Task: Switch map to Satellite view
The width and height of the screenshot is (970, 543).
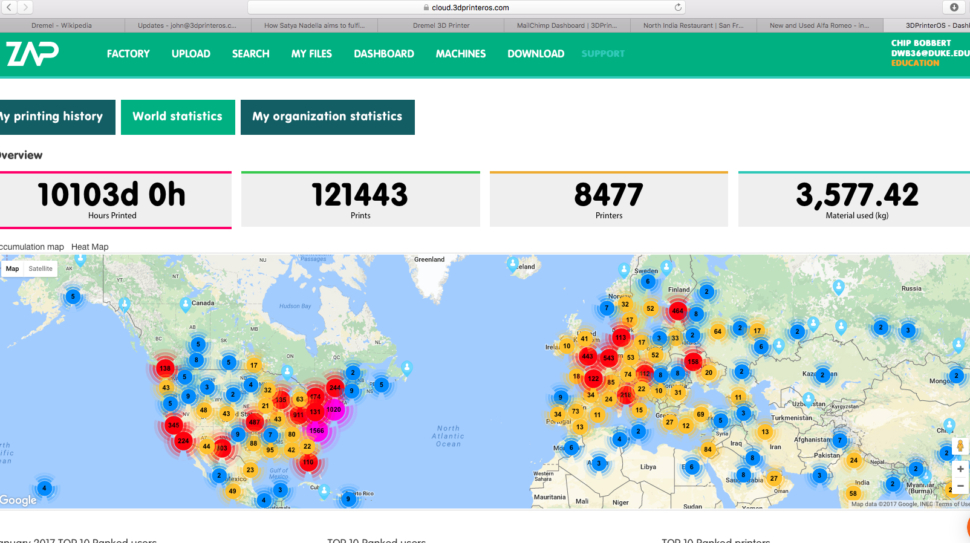Action: click(41, 269)
